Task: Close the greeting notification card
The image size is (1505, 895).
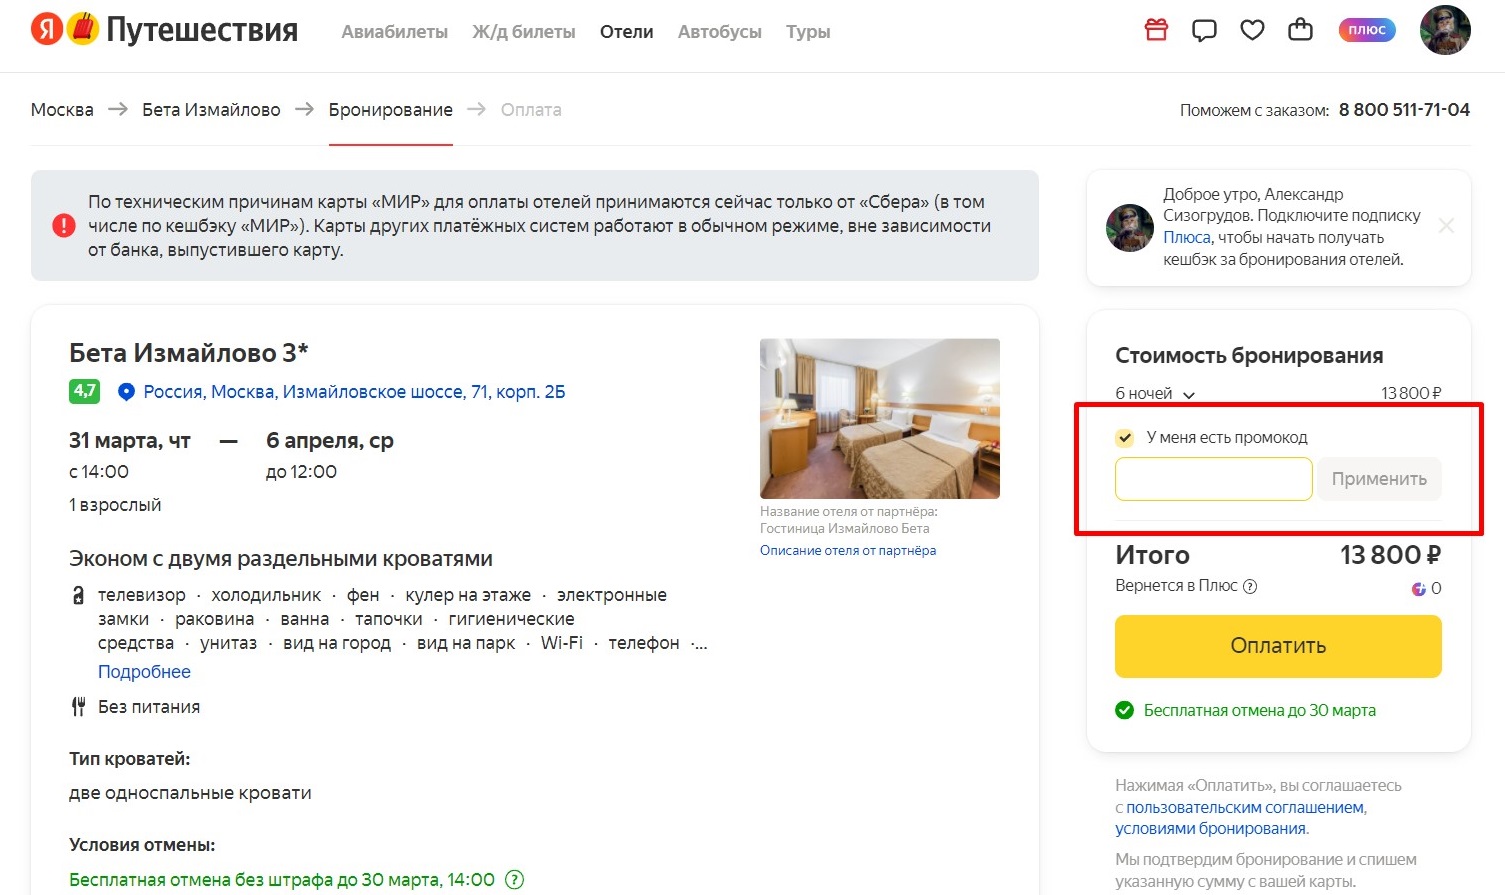Action: tap(1446, 226)
